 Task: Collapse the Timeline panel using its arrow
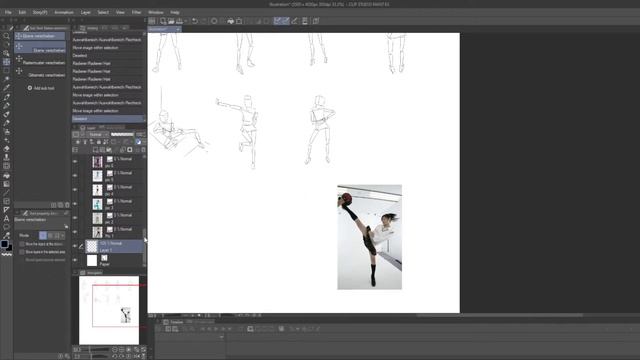point(158,322)
